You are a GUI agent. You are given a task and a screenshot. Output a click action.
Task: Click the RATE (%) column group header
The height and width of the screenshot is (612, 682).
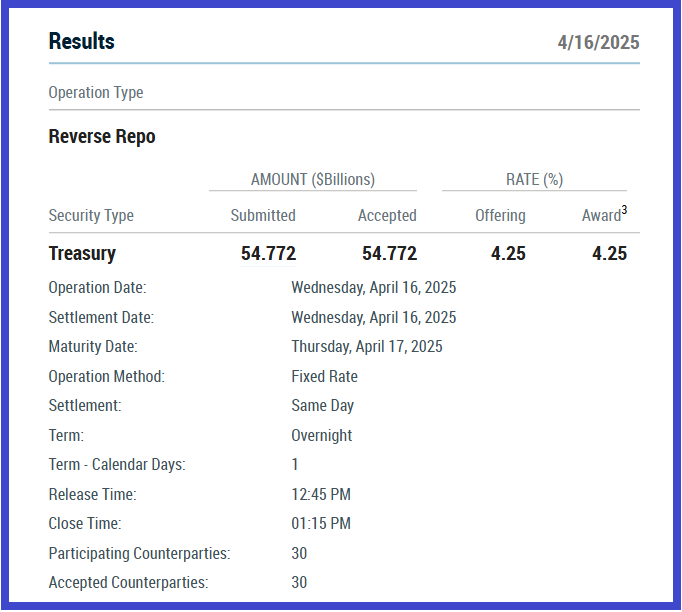coord(534,180)
